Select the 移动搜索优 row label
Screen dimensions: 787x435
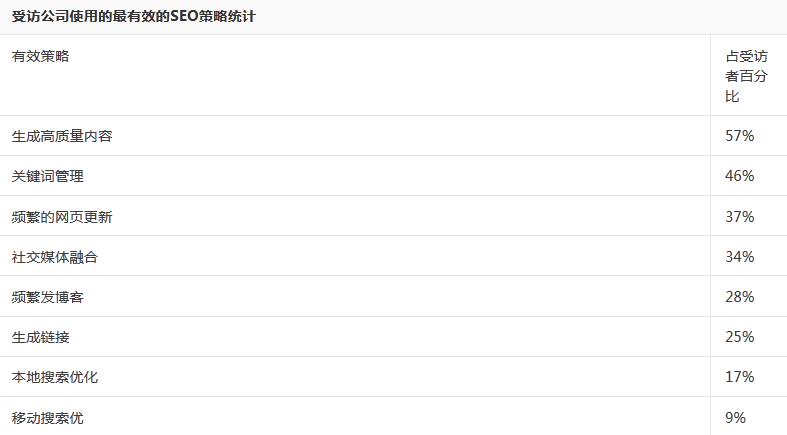48,417
